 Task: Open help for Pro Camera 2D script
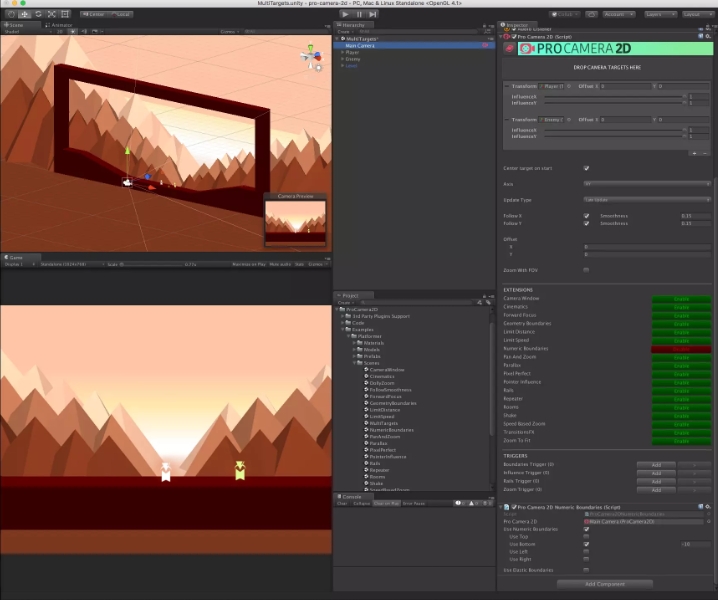point(701,36)
